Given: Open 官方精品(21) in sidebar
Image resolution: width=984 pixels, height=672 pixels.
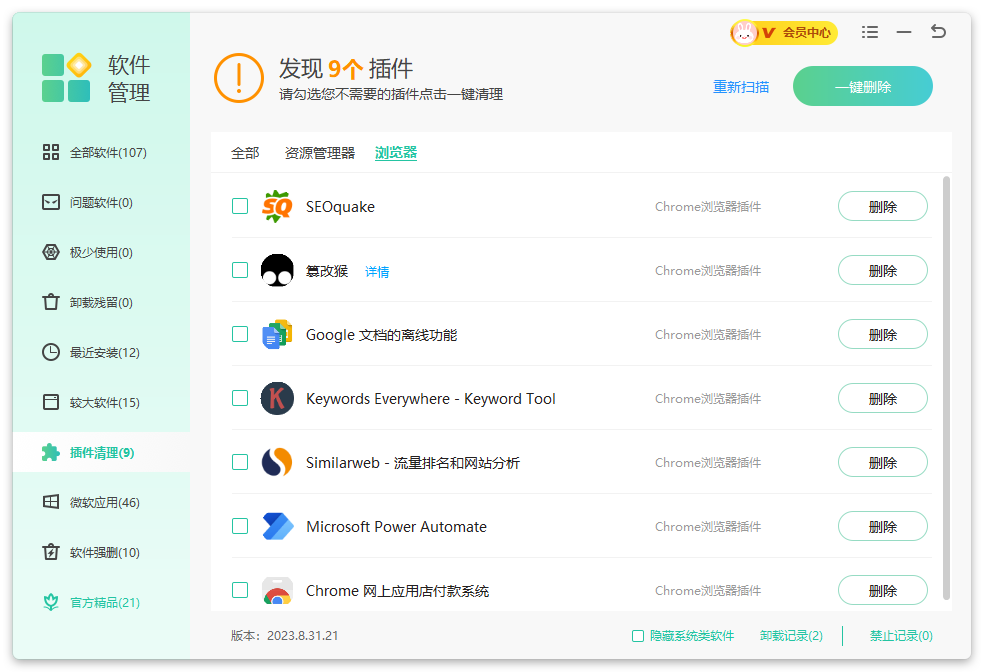Looking at the screenshot, I should (101, 603).
